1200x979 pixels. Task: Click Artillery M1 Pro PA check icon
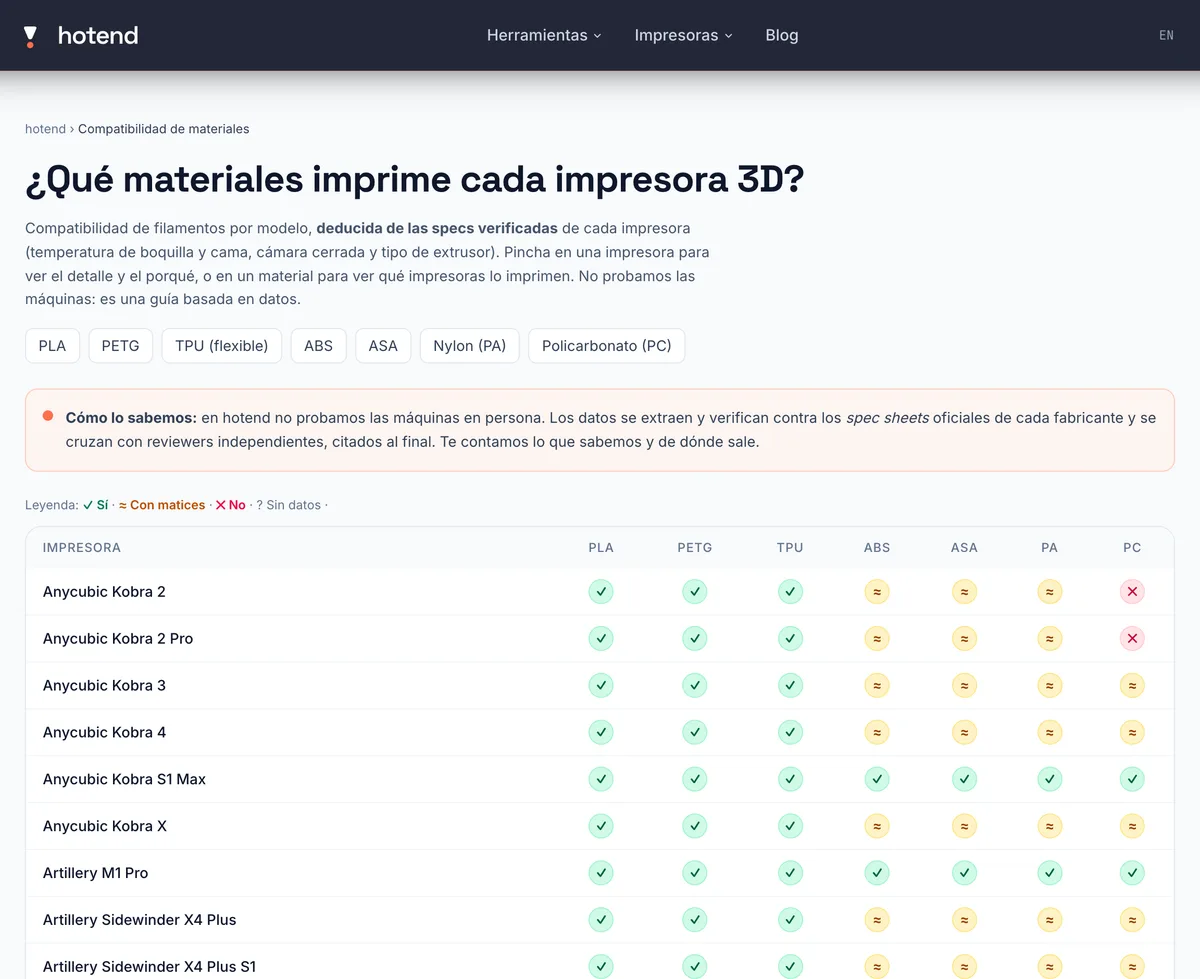tap(1049, 874)
